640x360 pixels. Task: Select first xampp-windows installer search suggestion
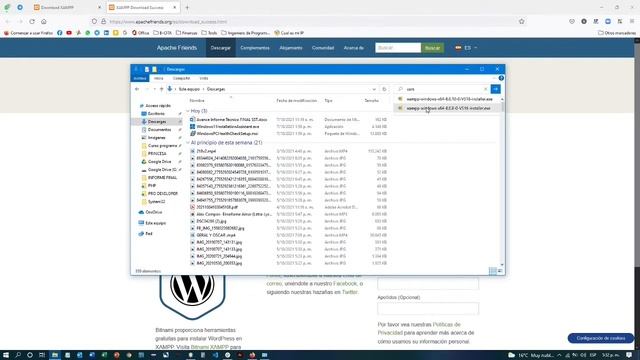tap(447, 99)
